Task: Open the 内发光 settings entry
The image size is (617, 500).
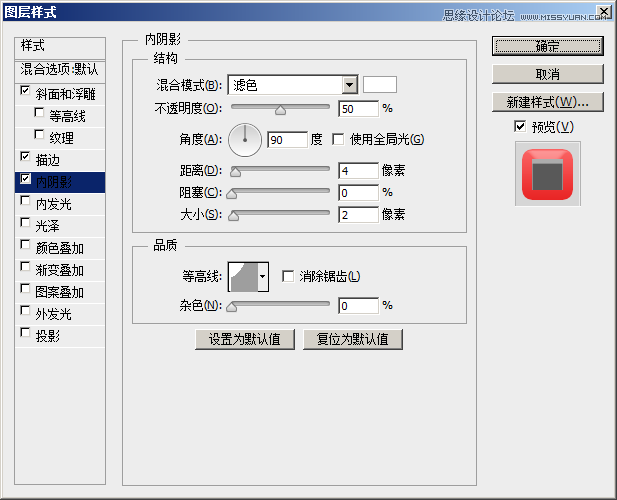Action: point(54,204)
